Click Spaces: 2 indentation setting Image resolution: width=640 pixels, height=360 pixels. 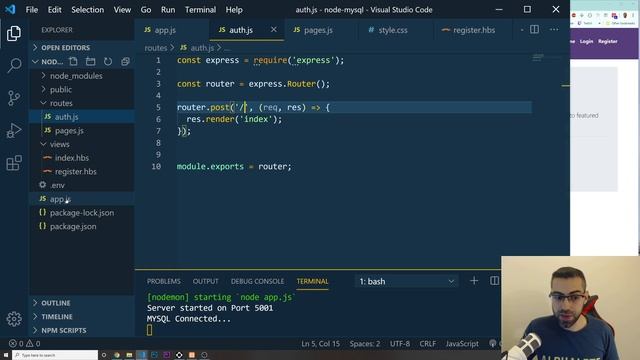pos(365,344)
